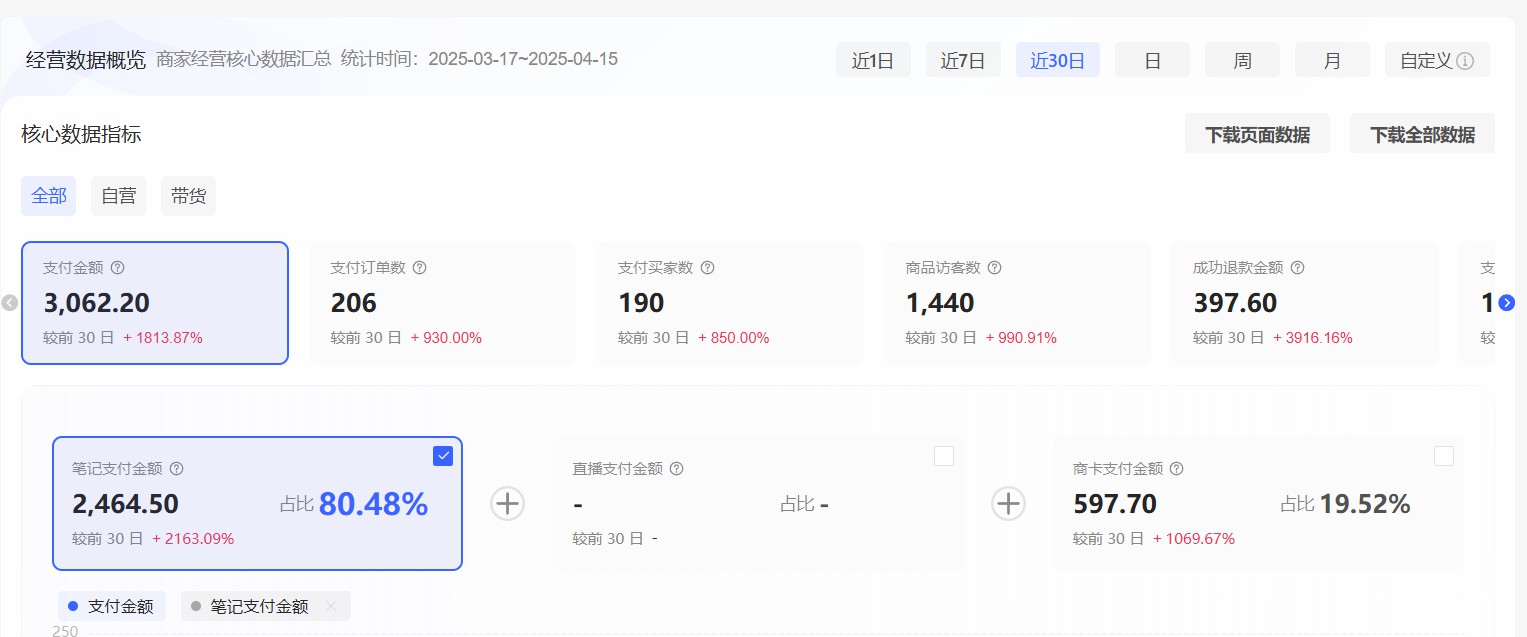This screenshot has width=1527, height=637.
Task: Click help icon beside 笔记支付金额
Action: 176,468
